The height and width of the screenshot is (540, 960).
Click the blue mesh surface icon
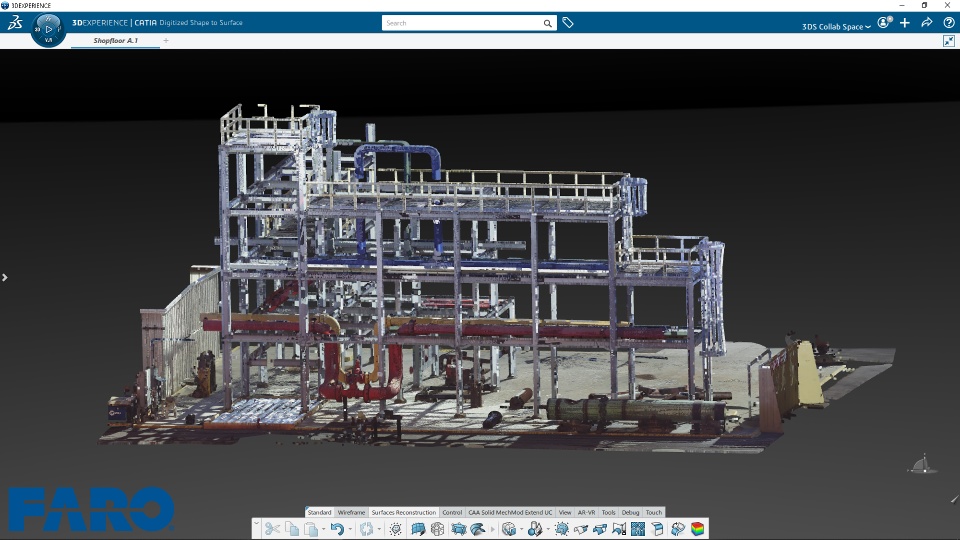pos(418,528)
